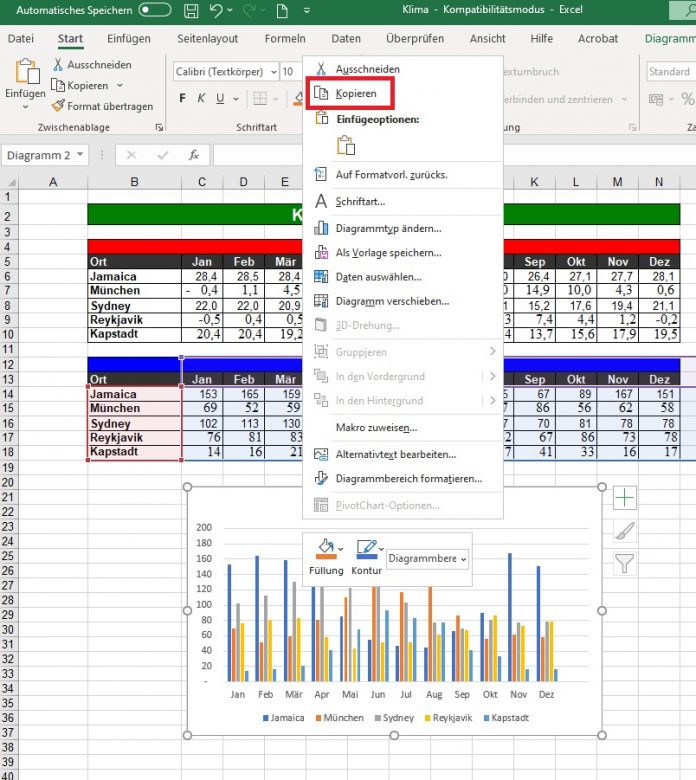Toggle italic K formatting
This screenshot has width=696, height=780.
pyautogui.click(x=201, y=98)
